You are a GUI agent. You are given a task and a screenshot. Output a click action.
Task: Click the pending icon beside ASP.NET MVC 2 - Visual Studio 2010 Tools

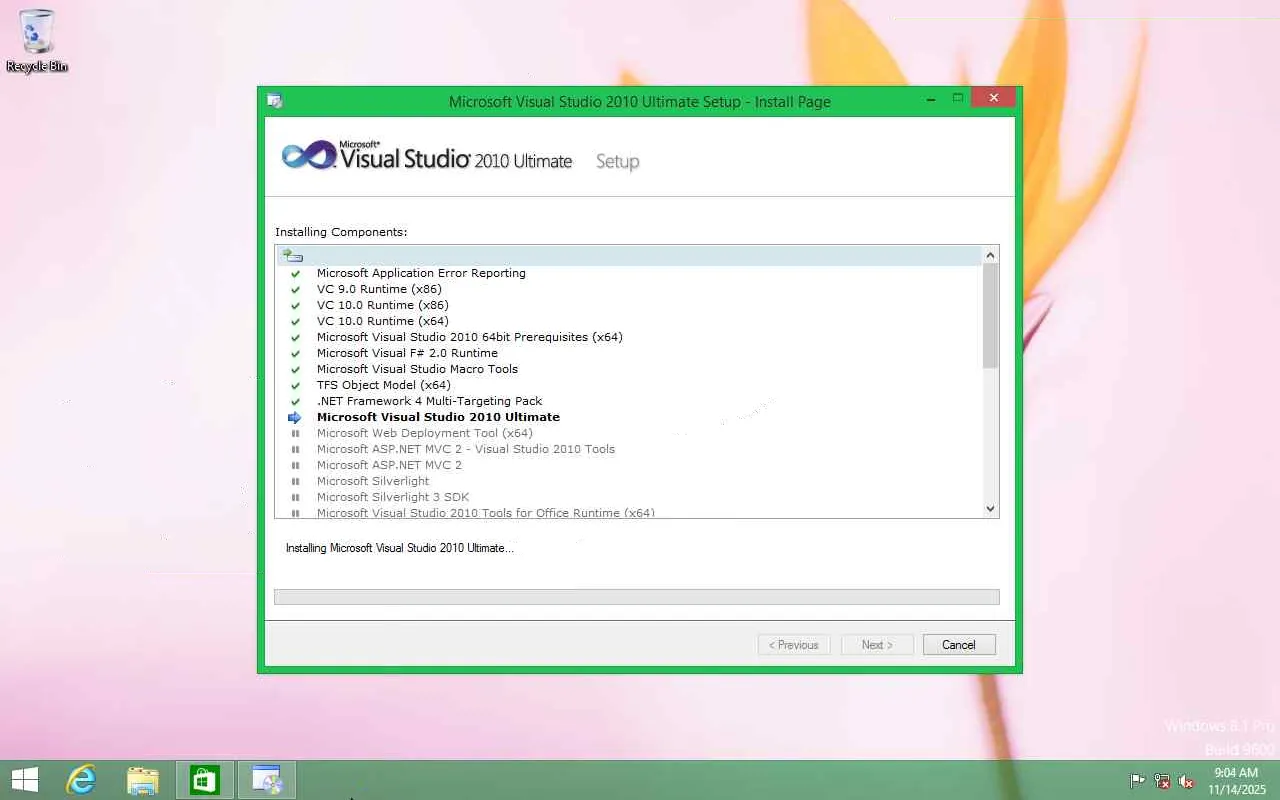point(295,449)
